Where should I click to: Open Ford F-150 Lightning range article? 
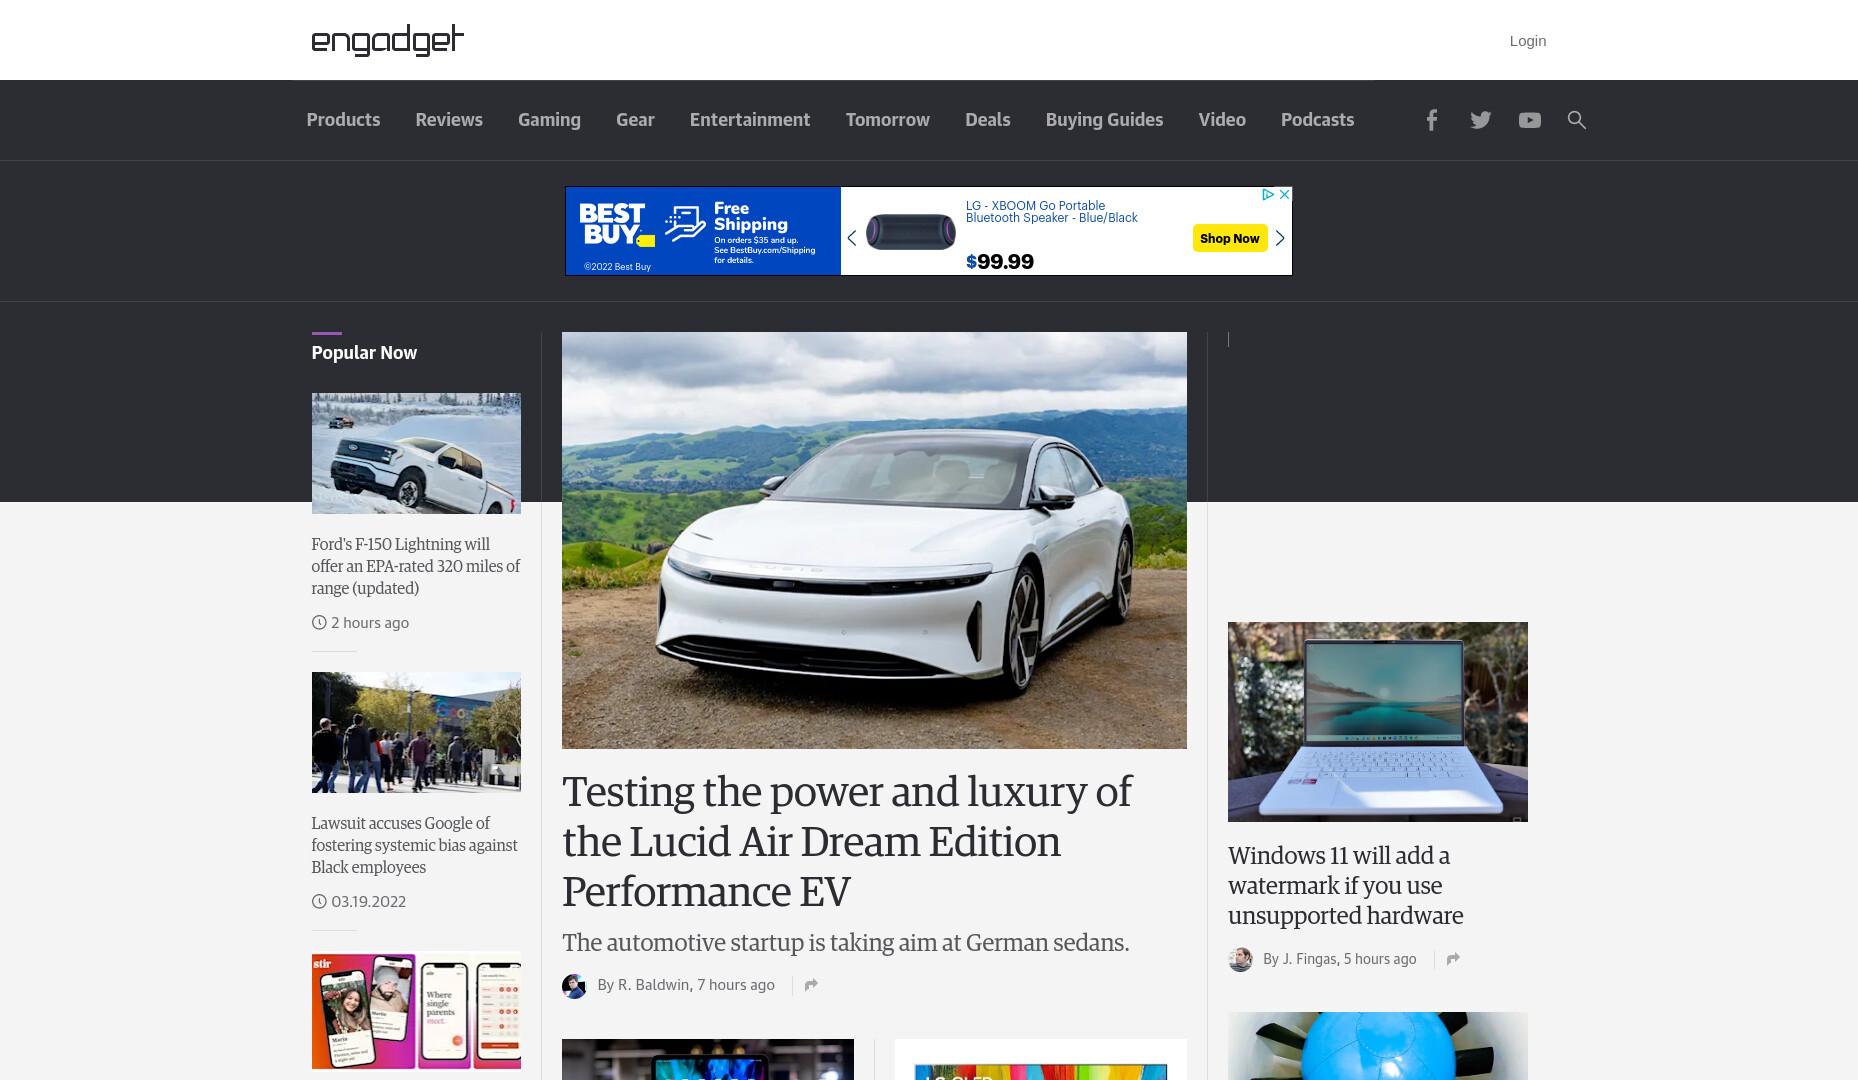[x=415, y=566]
